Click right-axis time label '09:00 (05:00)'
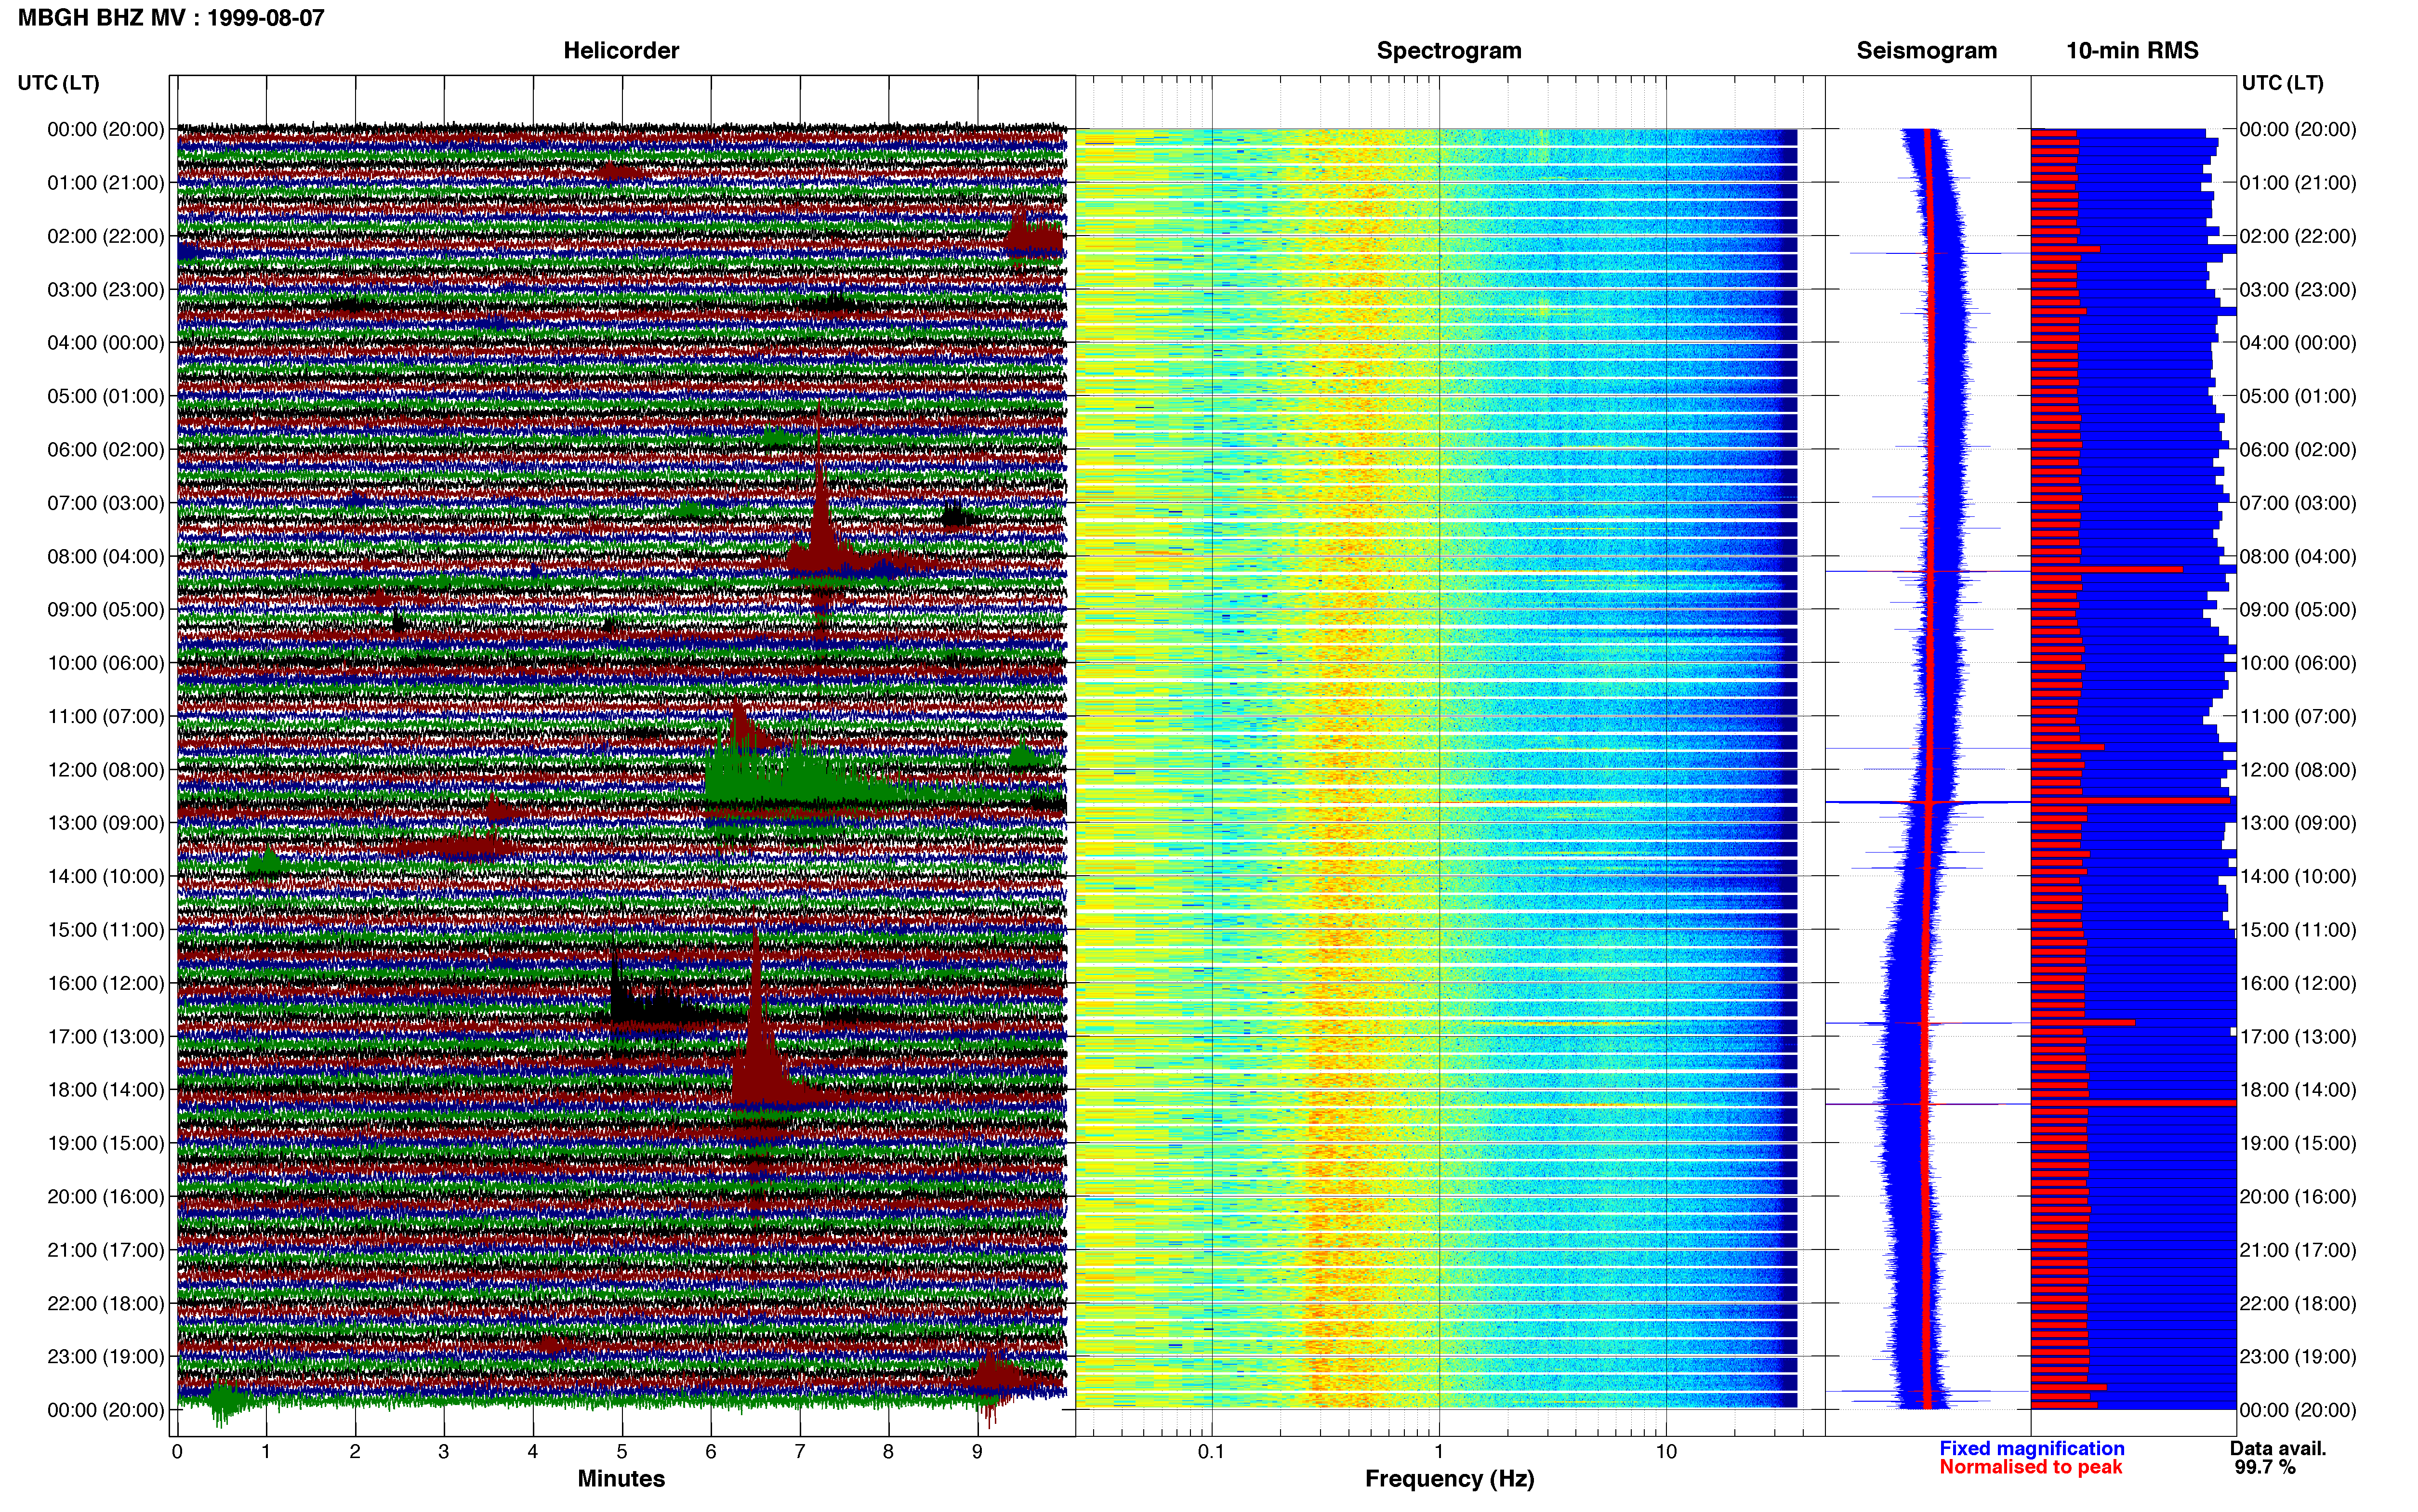Screen dimensions: 2418x1512 [2298, 610]
